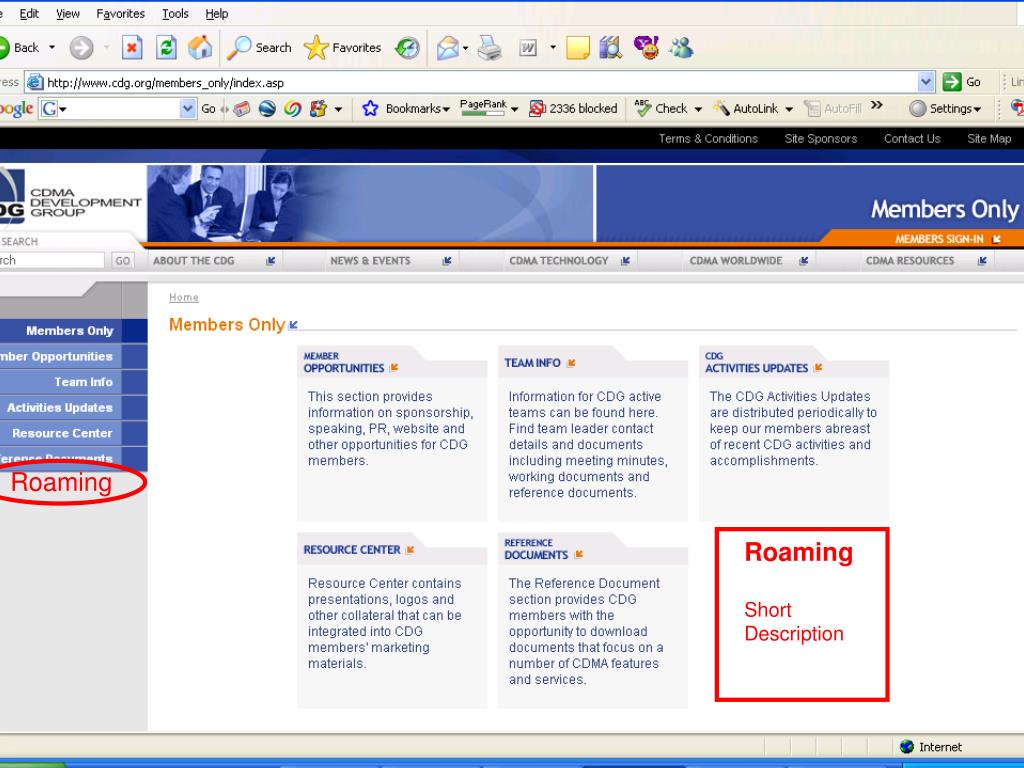Viewport: 1024px width, 768px height.
Task: Open the Edit menu
Action: (29, 14)
